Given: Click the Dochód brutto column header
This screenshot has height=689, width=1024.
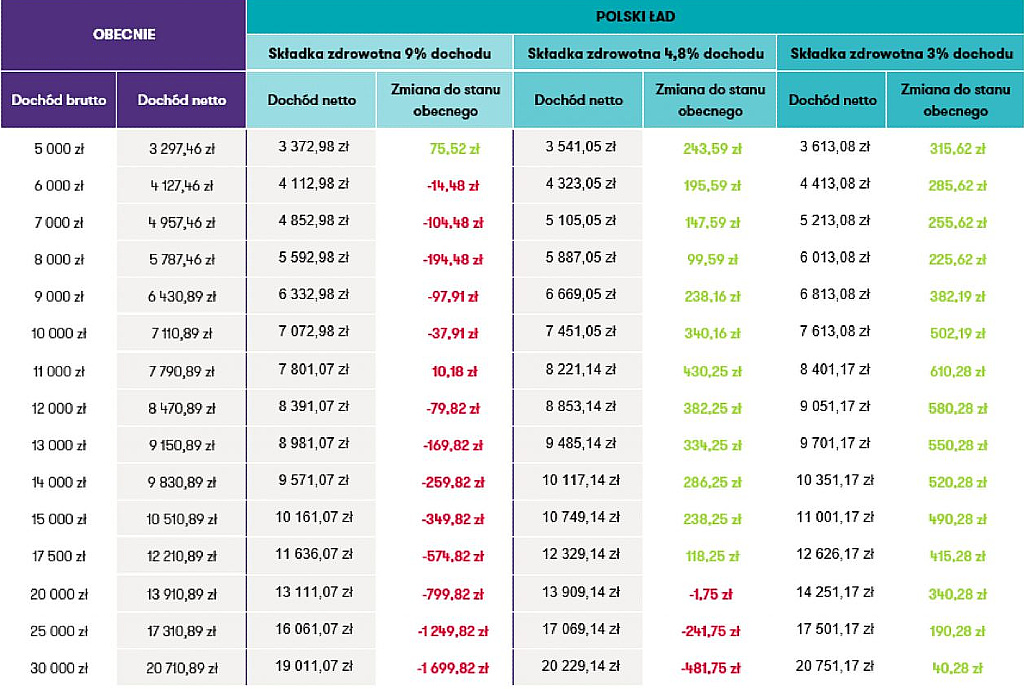Looking at the screenshot, I should 59,100.
